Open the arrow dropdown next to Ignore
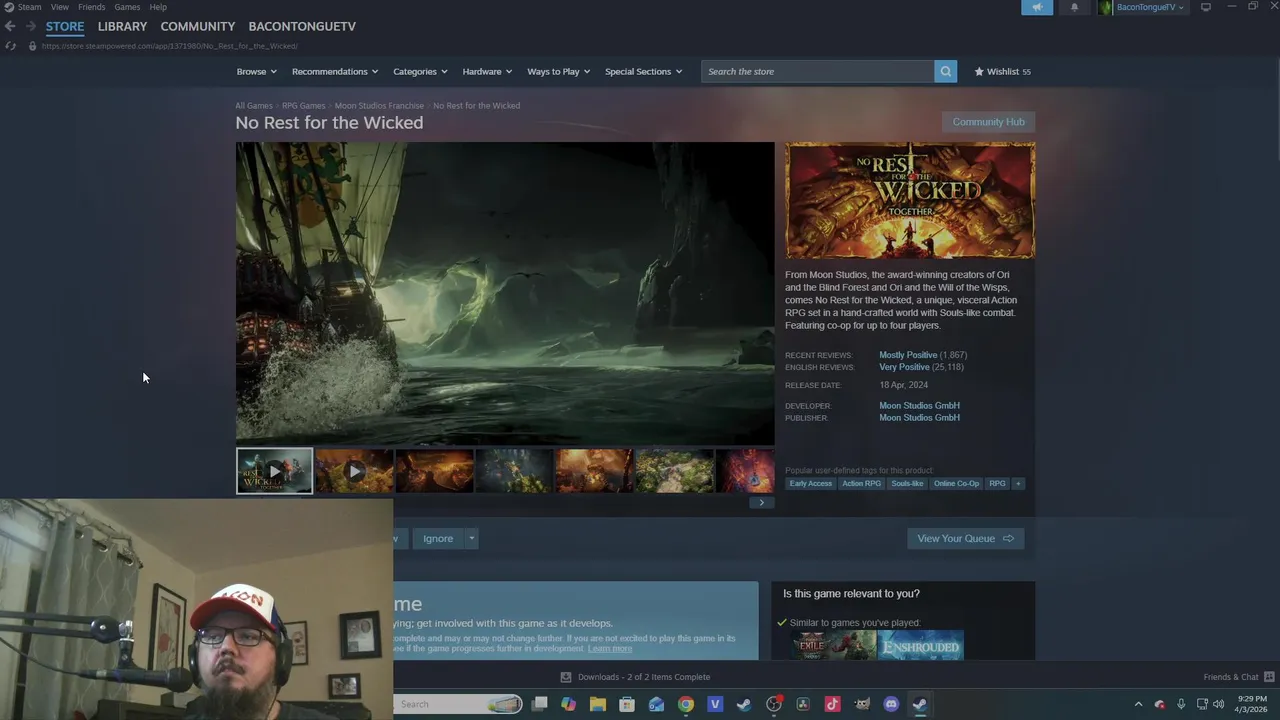The height and width of the screenshot is (720, 1280). click(x=471, y=538)
